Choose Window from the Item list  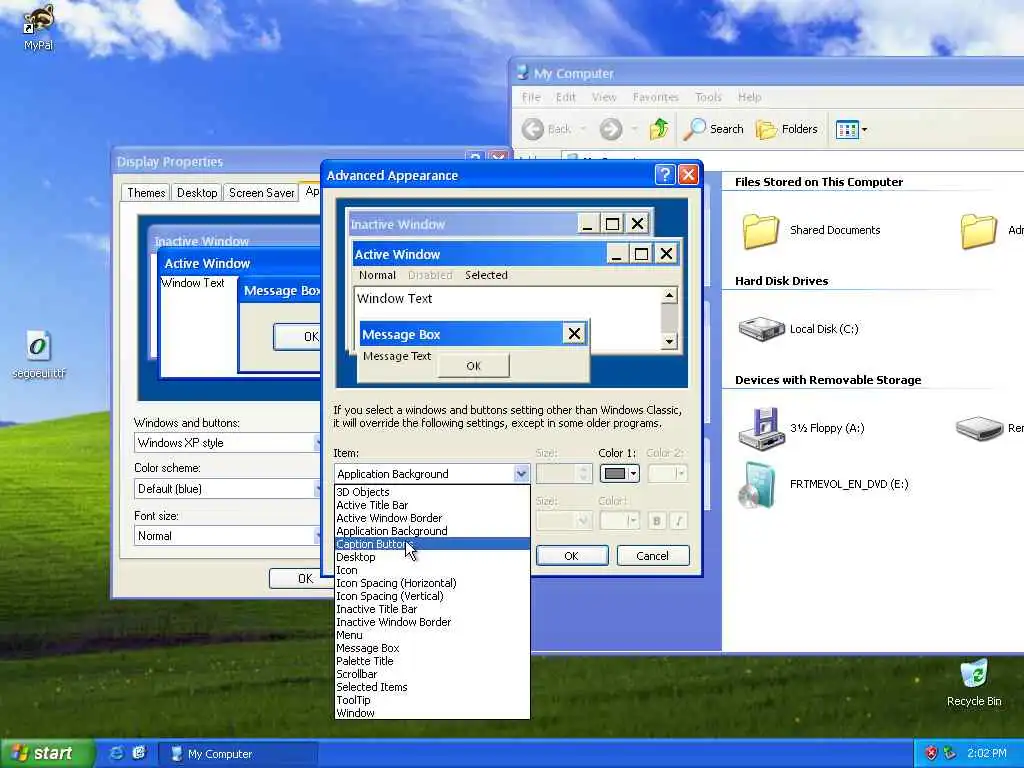432,713
